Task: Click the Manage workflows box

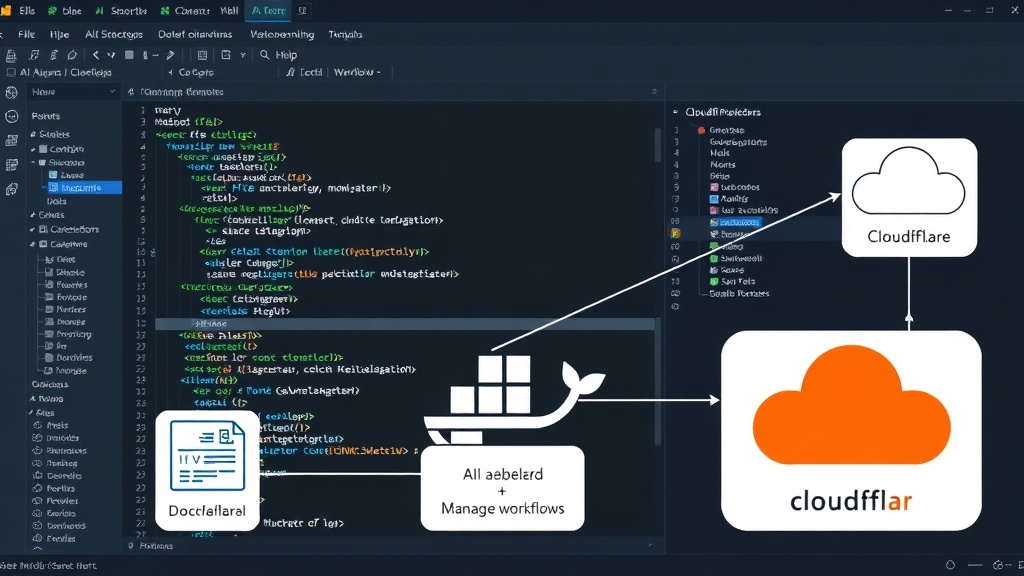Action: click(x=502, y=490)
